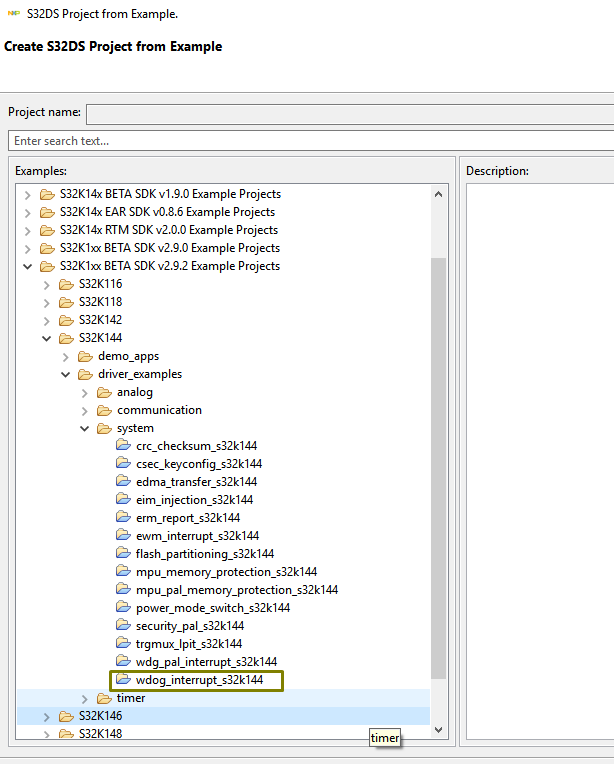
Task: Click the S32K144 folder icon
Action: pos(66,339)
